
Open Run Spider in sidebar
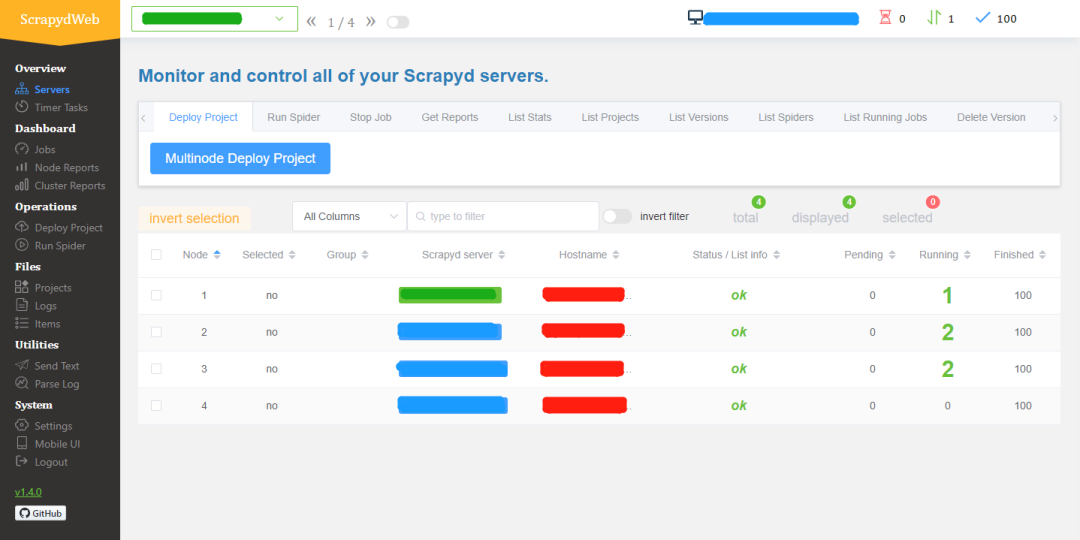click(50, 245)
